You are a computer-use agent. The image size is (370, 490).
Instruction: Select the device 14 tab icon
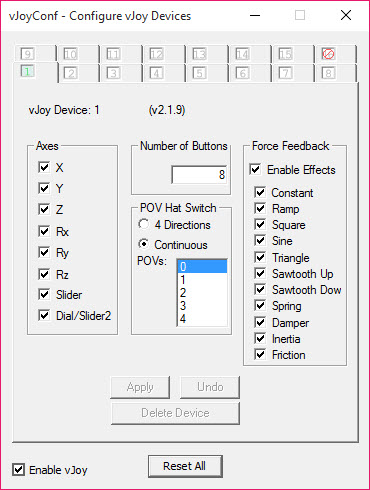242,54
